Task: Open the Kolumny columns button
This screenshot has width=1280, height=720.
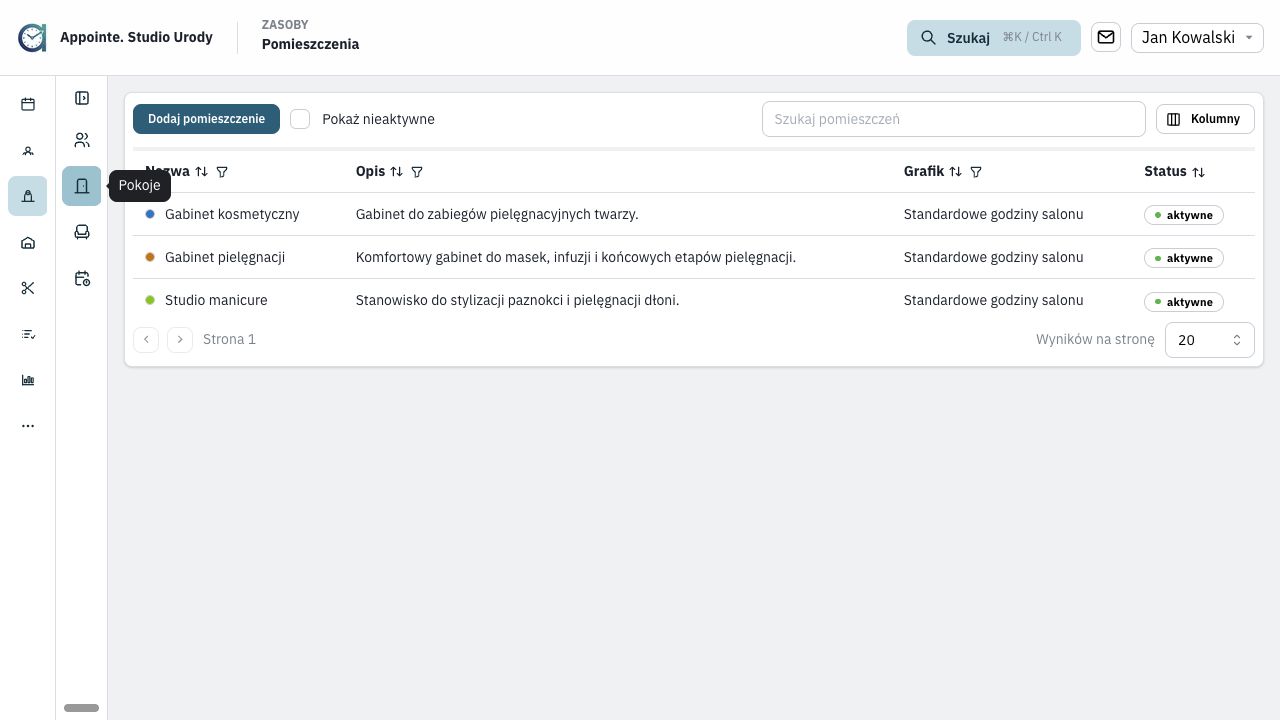Action: pyautogui.click(x=1205, y=119)
